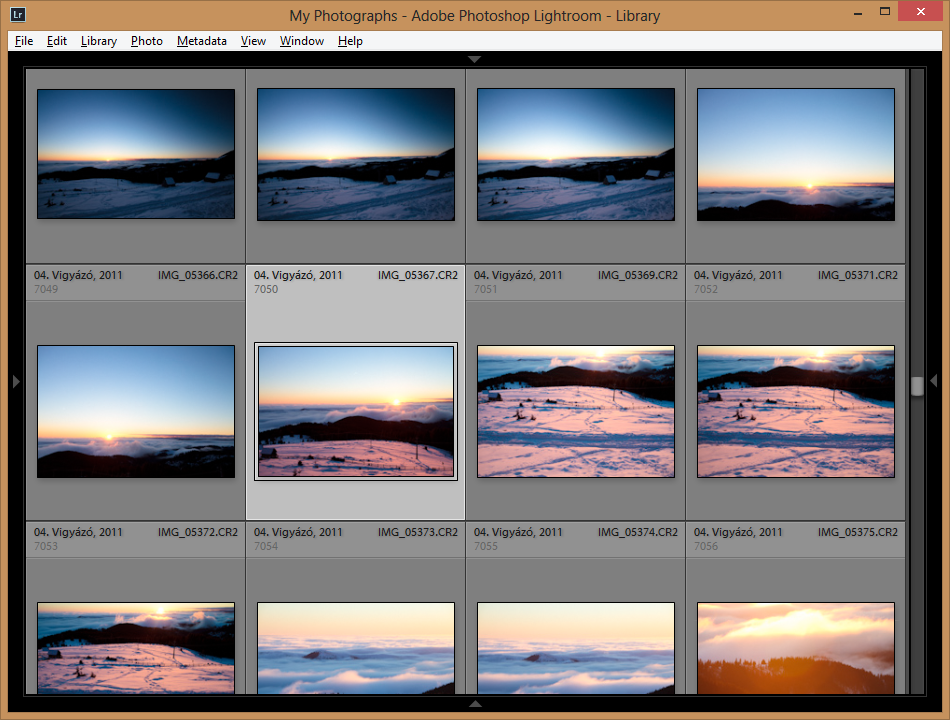Click the selected IMG_05373.CR2 thumbnail

pos(356,412)
